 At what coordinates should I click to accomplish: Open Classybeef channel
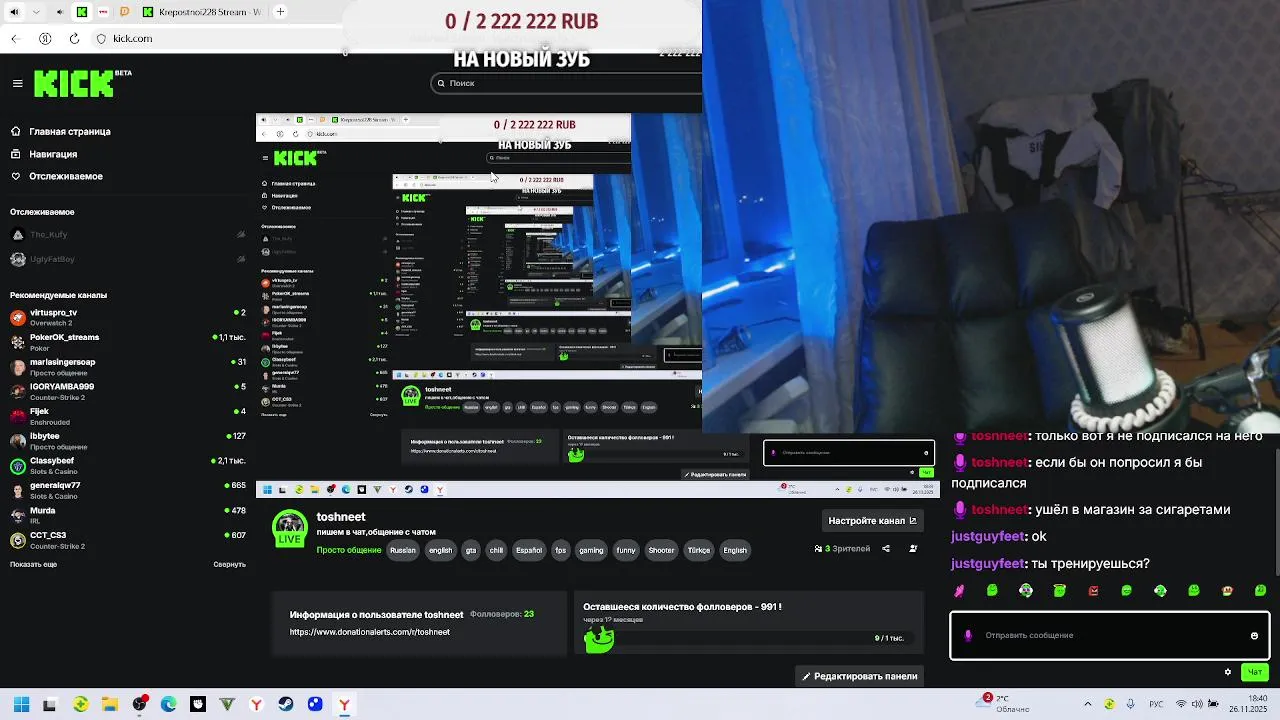tap(127, 466)
